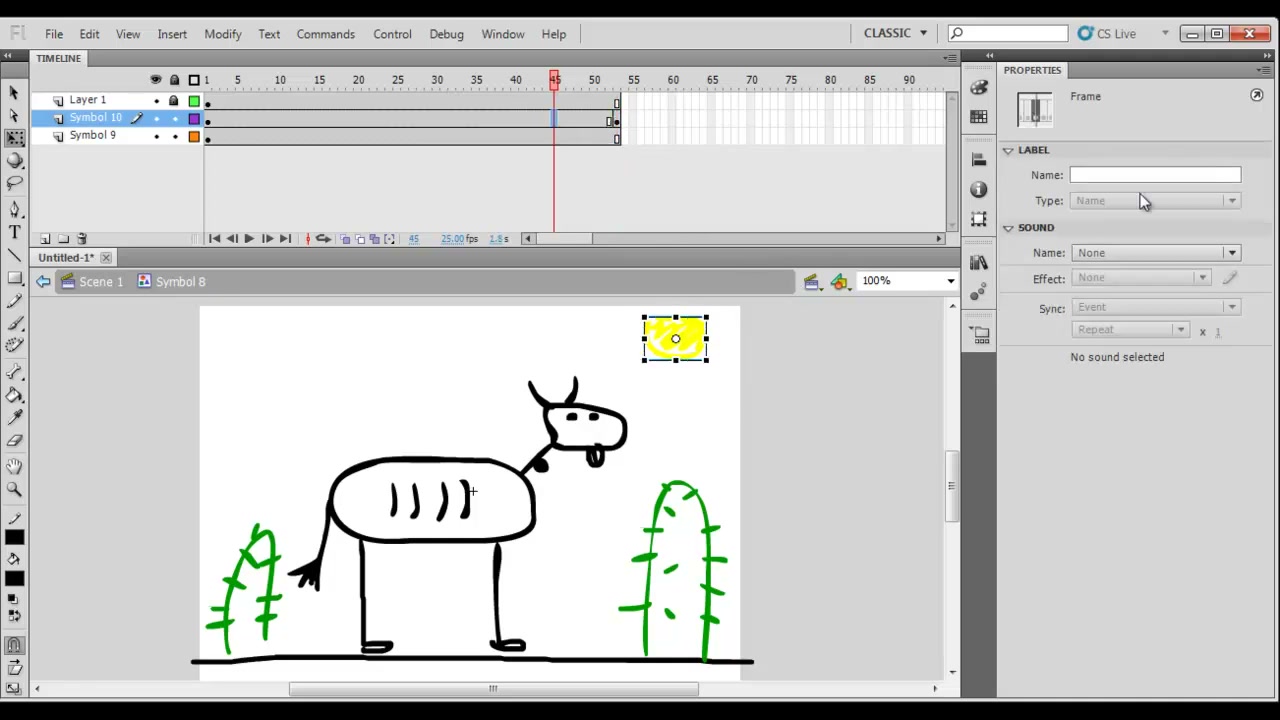
Task: Toggle lock on Symbol 9 layer
Action: (x=175, y=136)
